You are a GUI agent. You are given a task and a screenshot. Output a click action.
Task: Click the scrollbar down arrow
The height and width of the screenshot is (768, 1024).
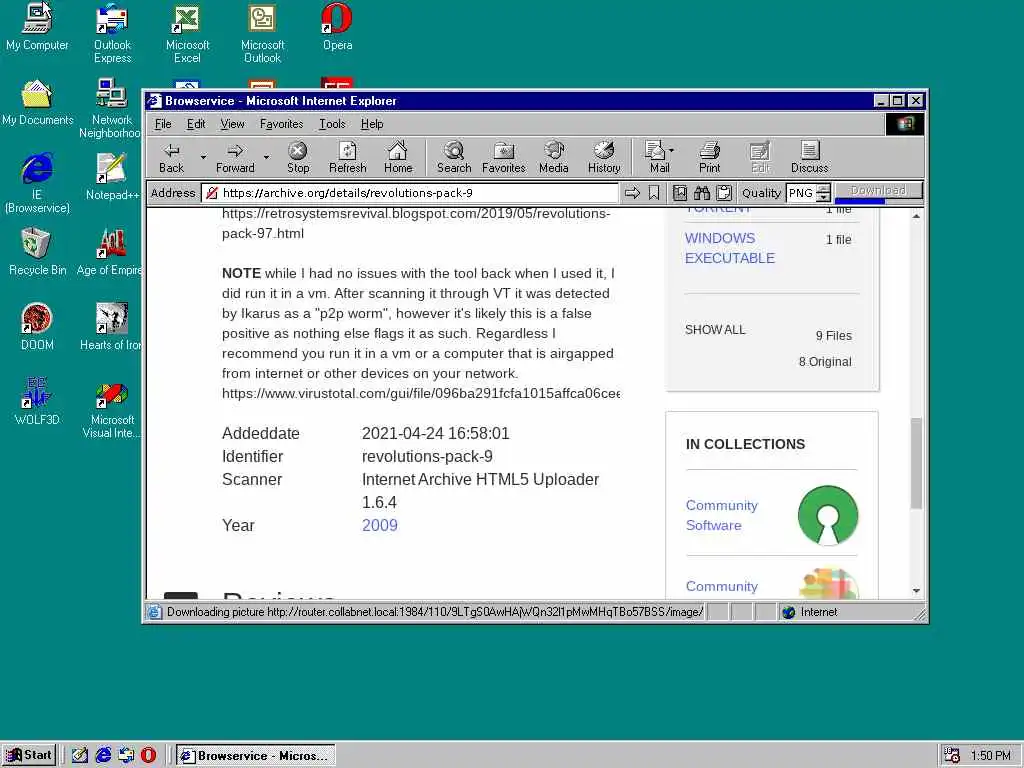(x=916, y=590)
